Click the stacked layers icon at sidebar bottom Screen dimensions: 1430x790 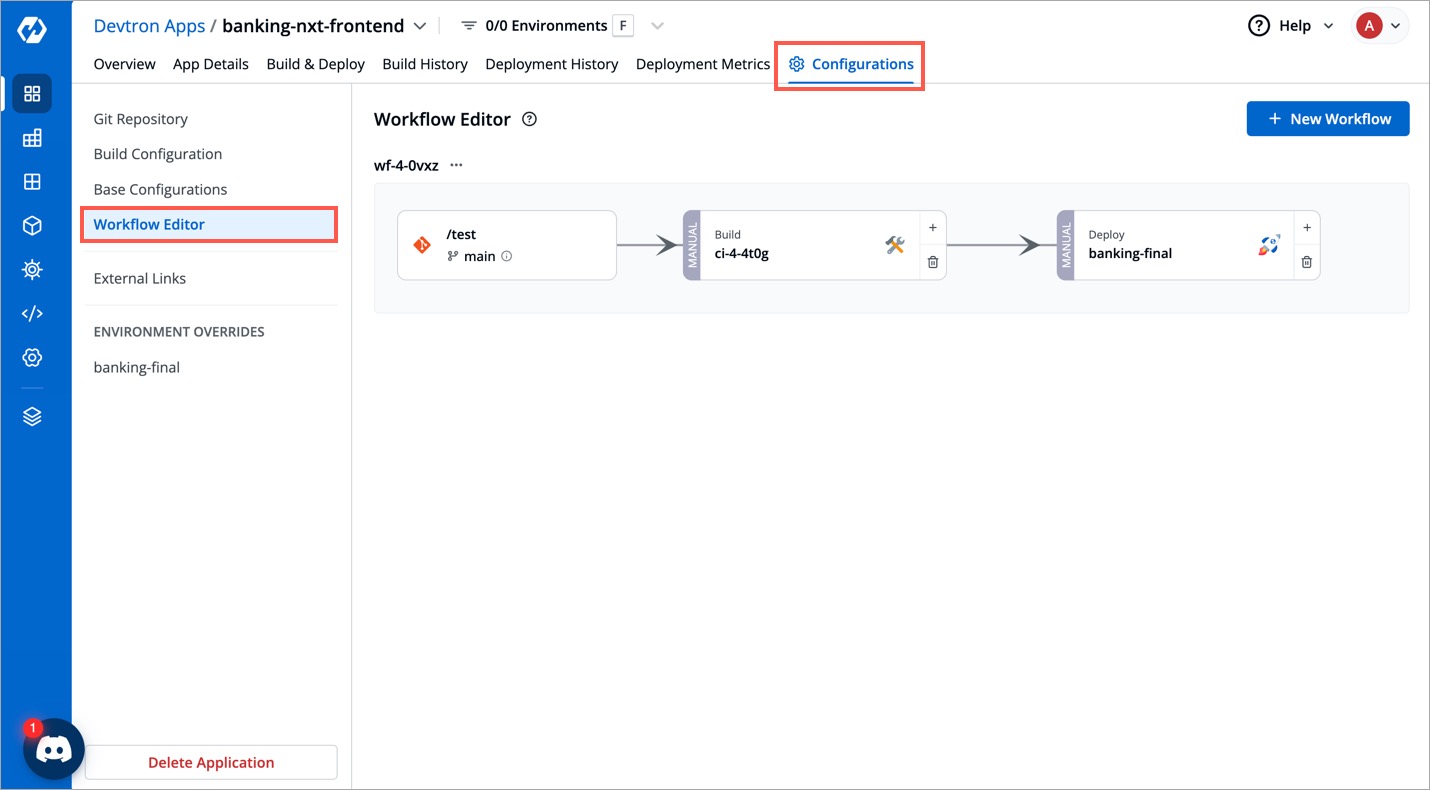click(31, 415)
